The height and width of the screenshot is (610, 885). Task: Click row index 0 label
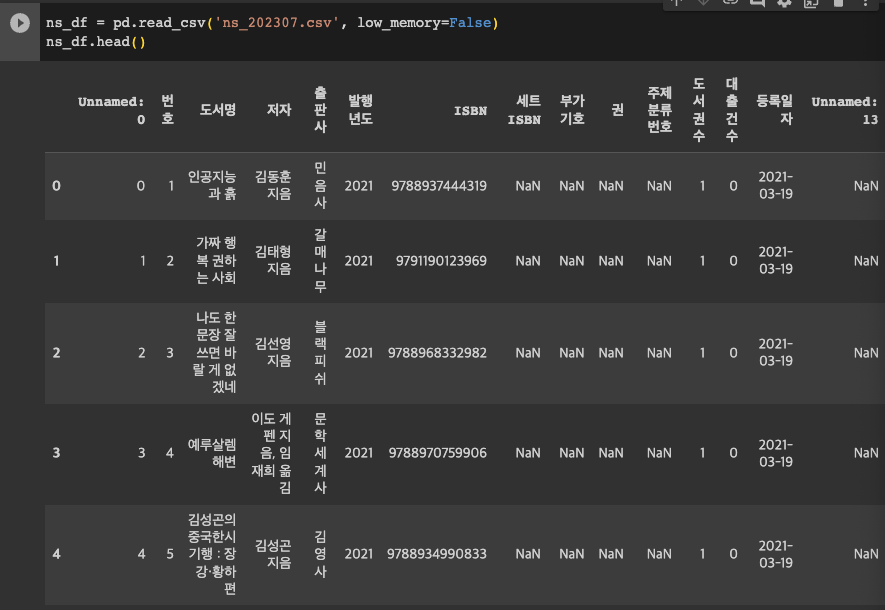point(56,186)
